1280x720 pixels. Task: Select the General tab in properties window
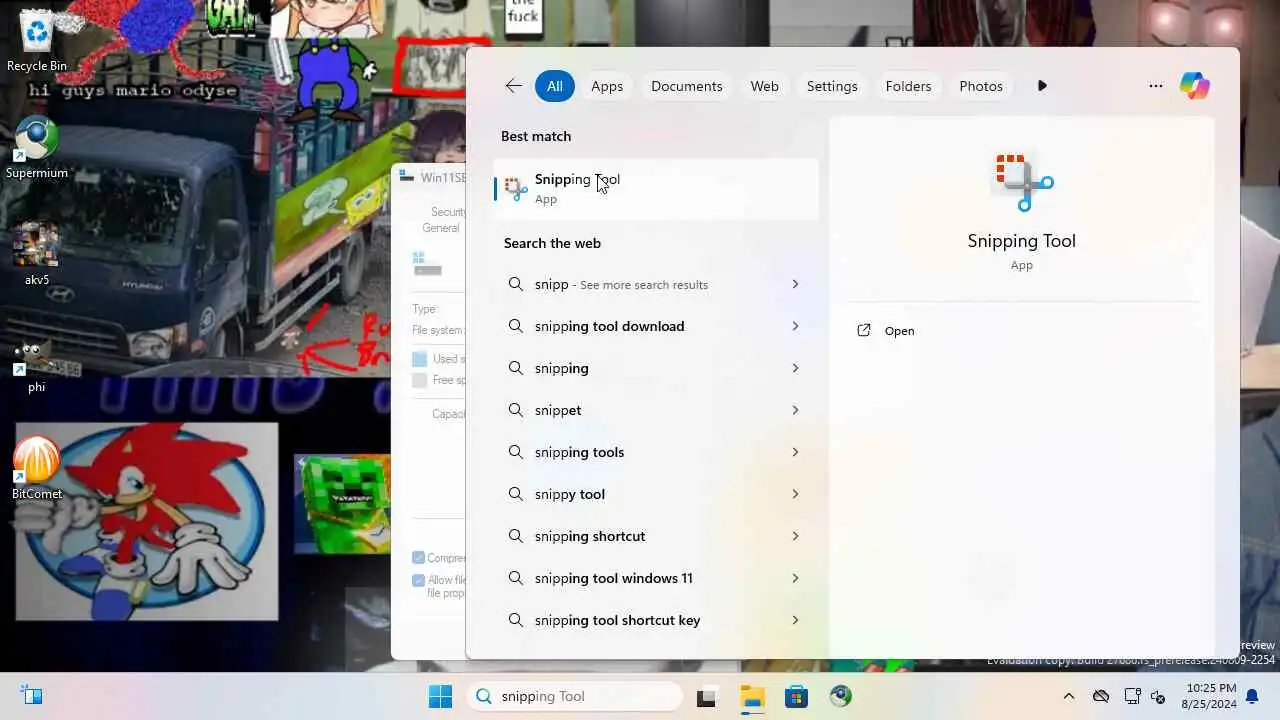pos(441,228)
